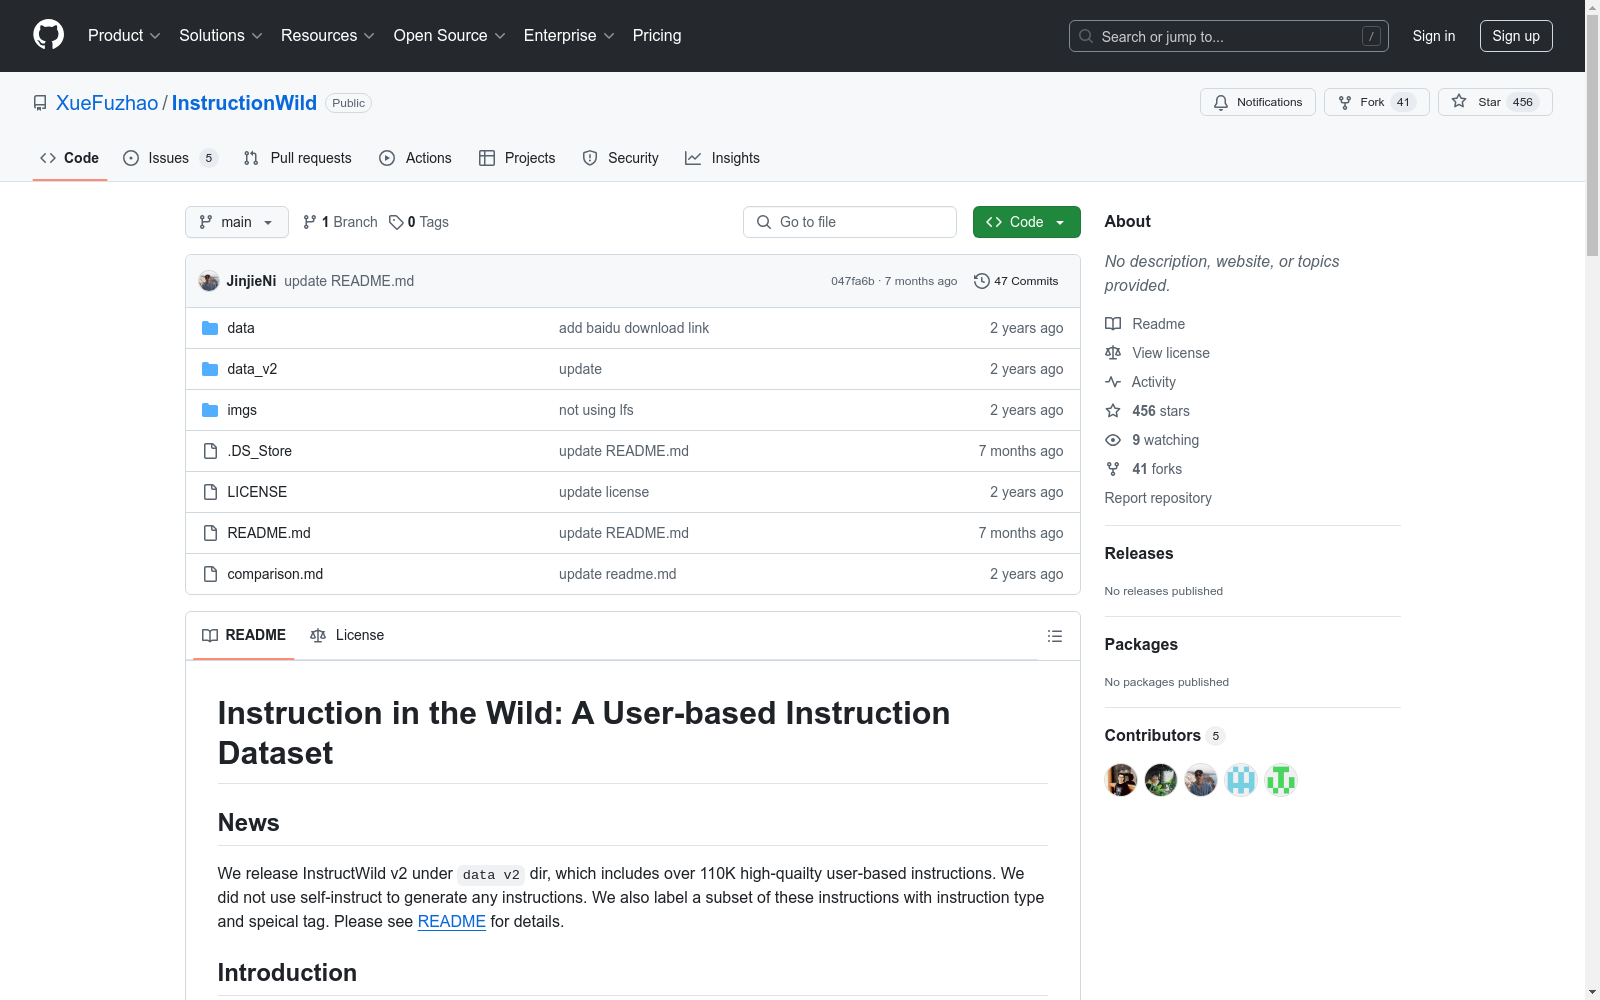Click the LICENSE file icon

tap(210, 492)
